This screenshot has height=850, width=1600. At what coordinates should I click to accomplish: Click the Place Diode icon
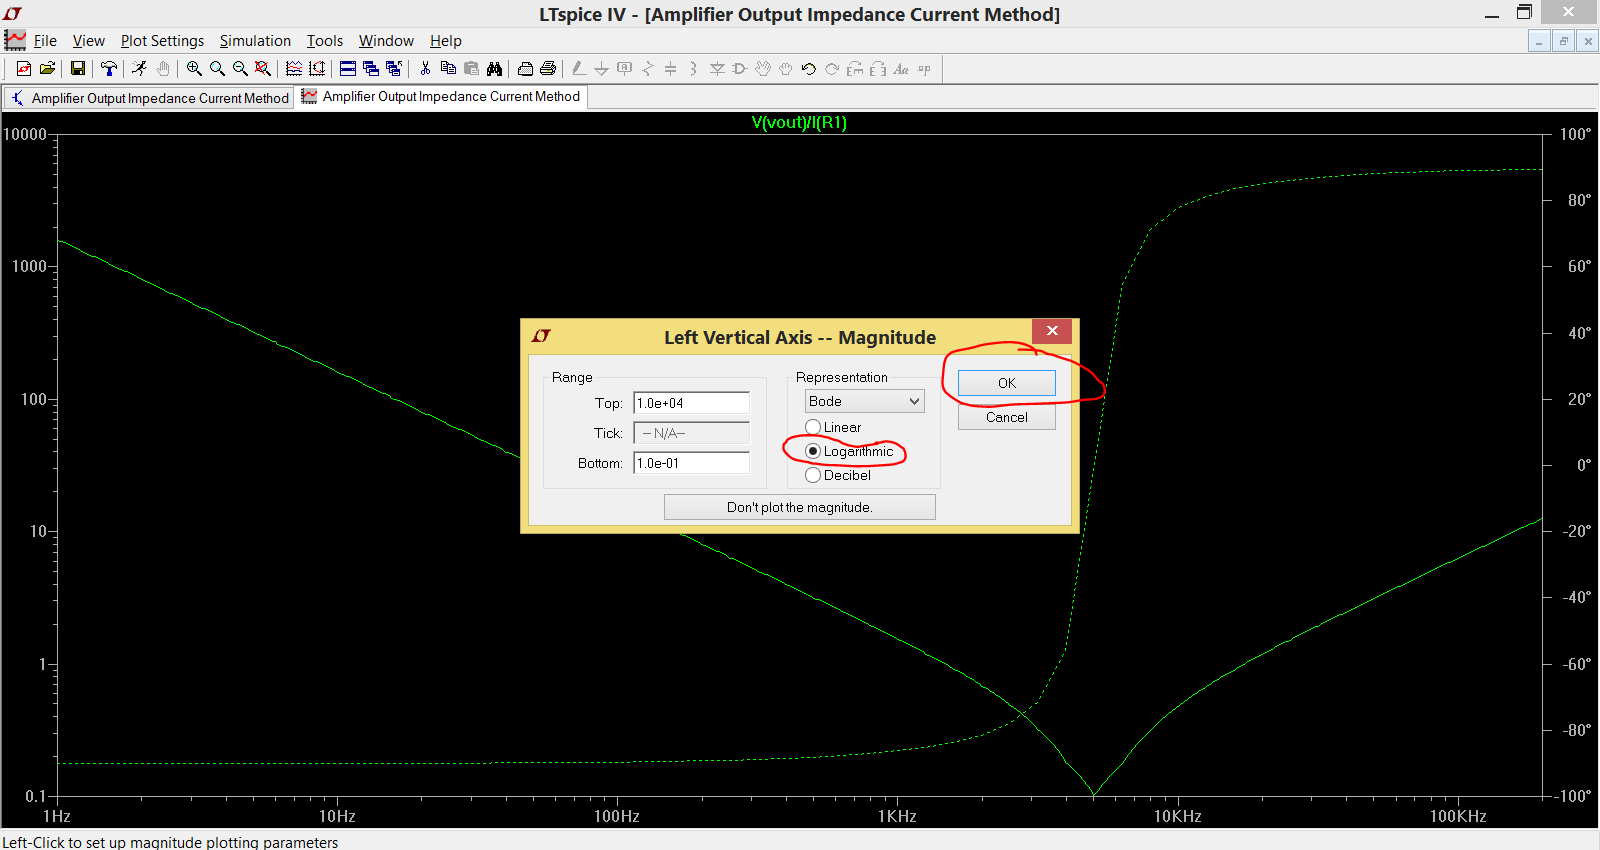[x=716, y=69]
